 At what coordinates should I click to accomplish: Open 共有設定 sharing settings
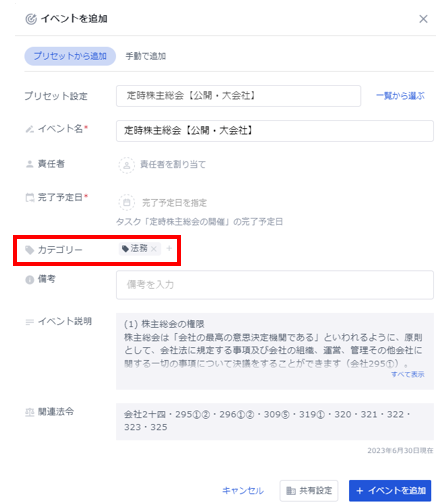click(309, 491)
